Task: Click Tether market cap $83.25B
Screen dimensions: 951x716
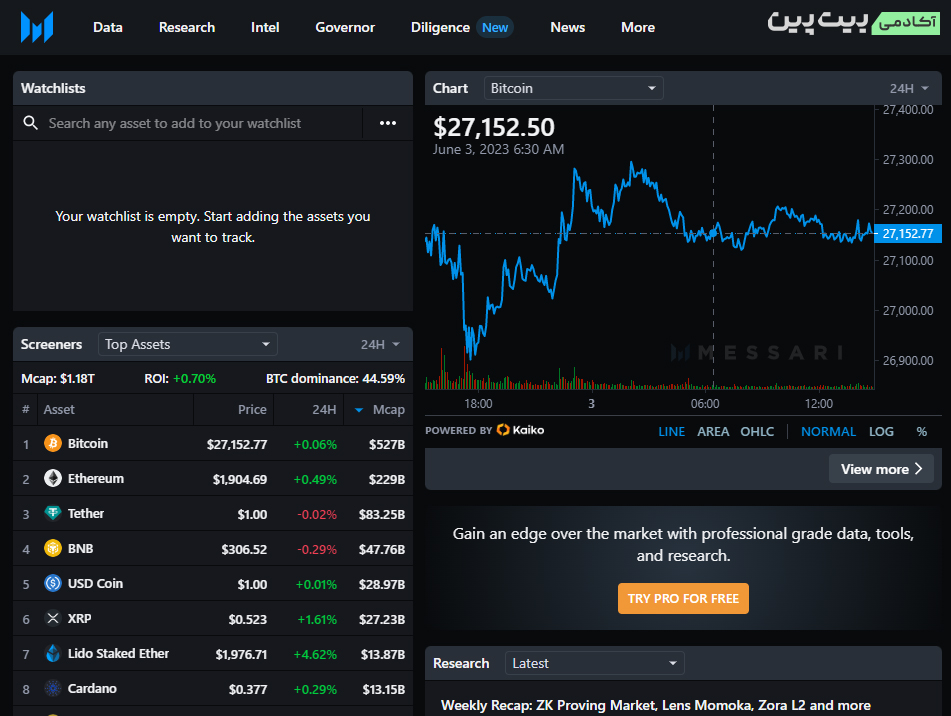Action: (x=381, y=515)
